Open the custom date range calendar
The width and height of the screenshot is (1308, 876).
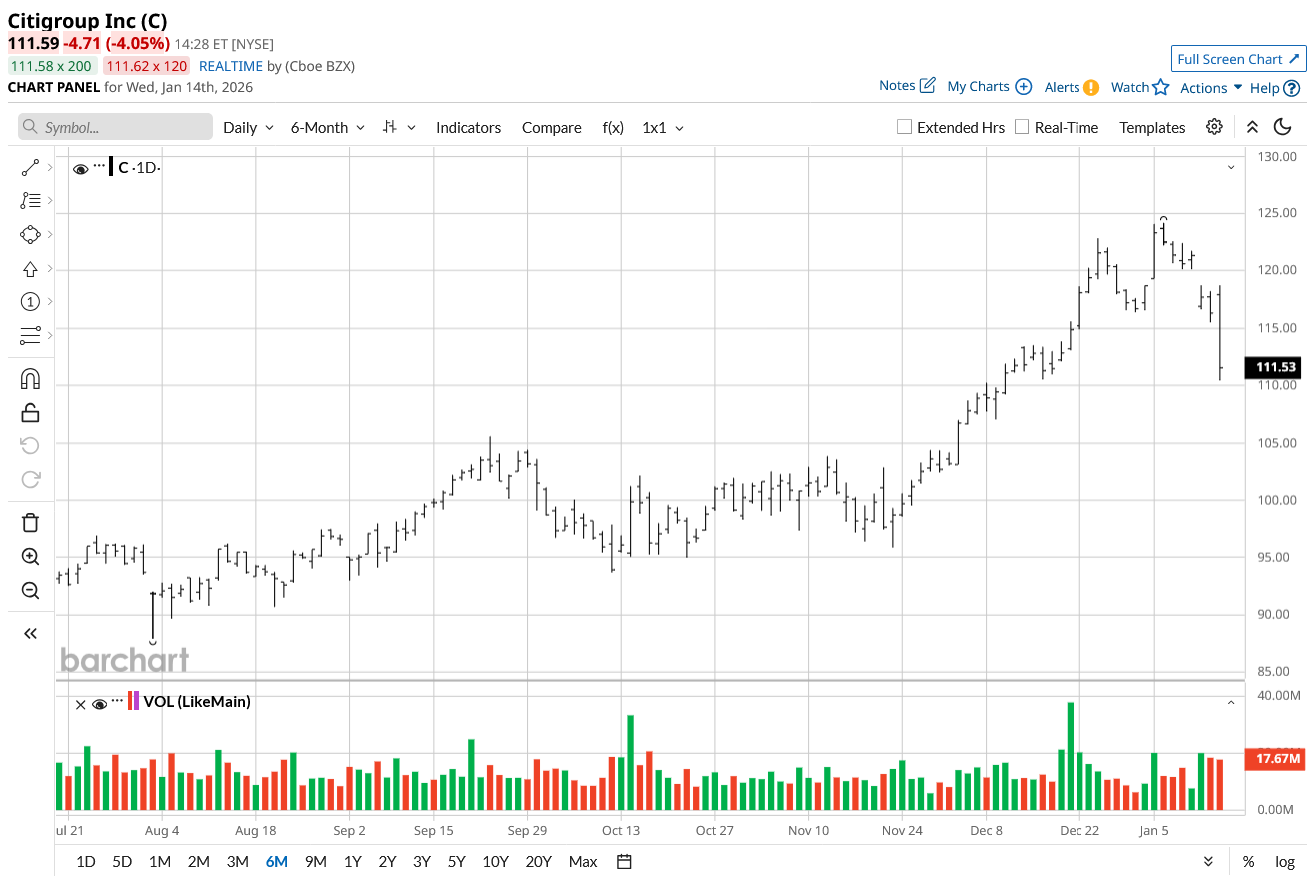[624, 861]
